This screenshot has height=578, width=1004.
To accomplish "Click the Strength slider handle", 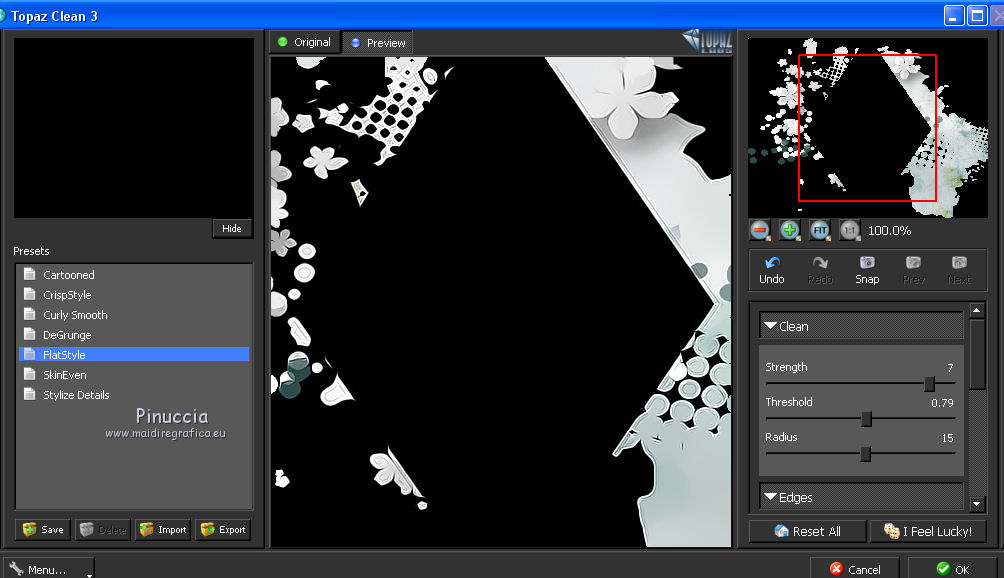I will click(929, 383).
